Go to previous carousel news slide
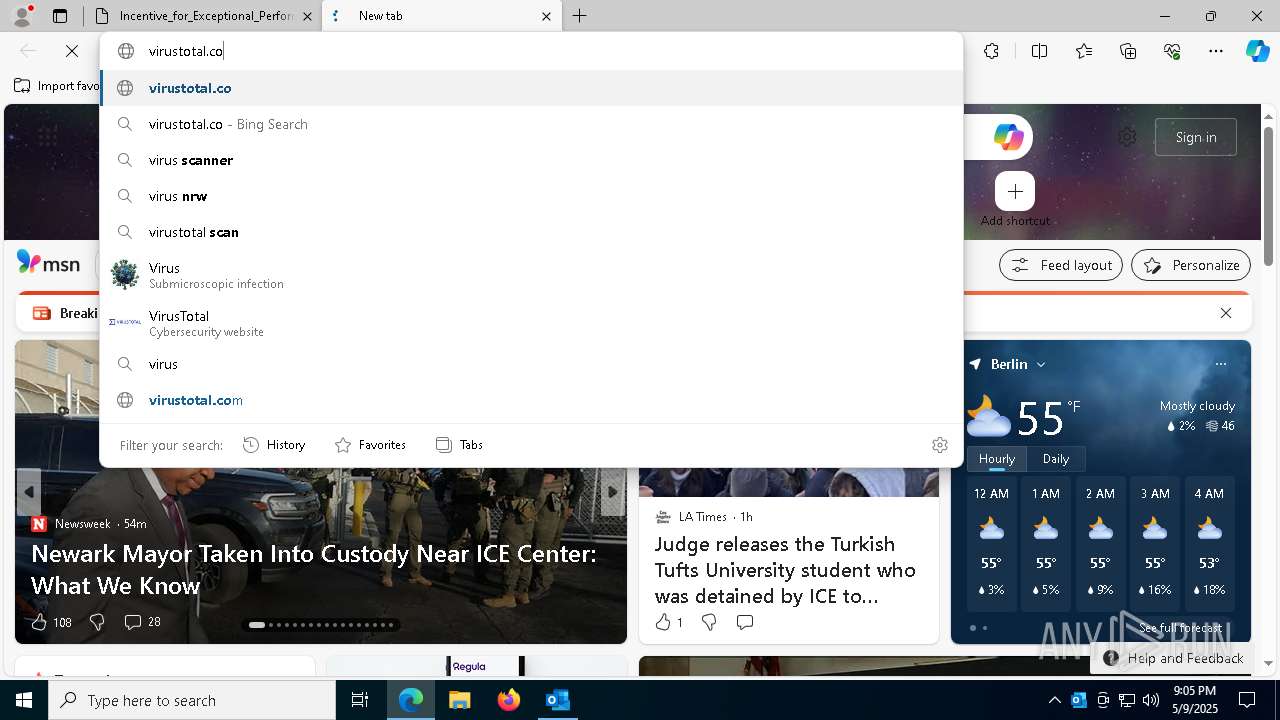The height and width of the screenshot is (720, 1280). tap(29, 492)
